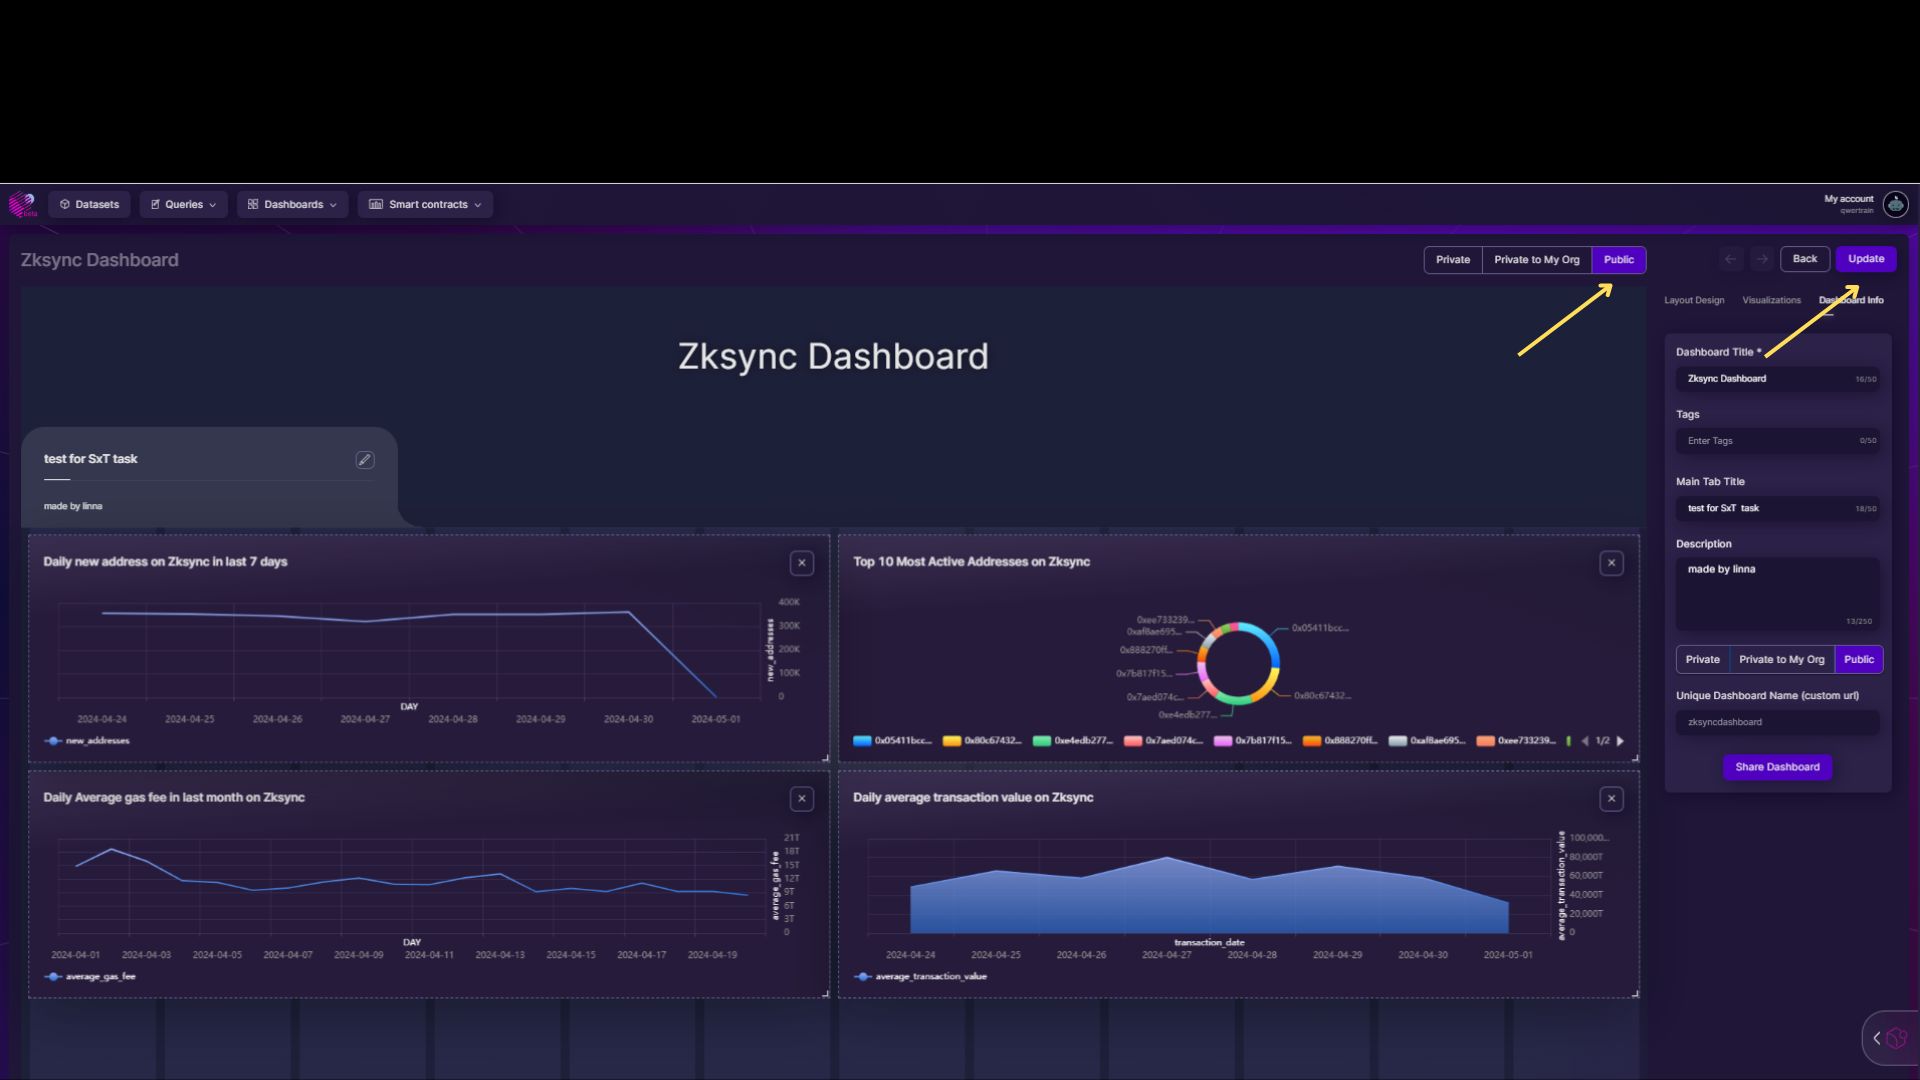Remove the Daily Average gas fee chart
Screen dimensions: 1920x1080
tap(802, 799)
